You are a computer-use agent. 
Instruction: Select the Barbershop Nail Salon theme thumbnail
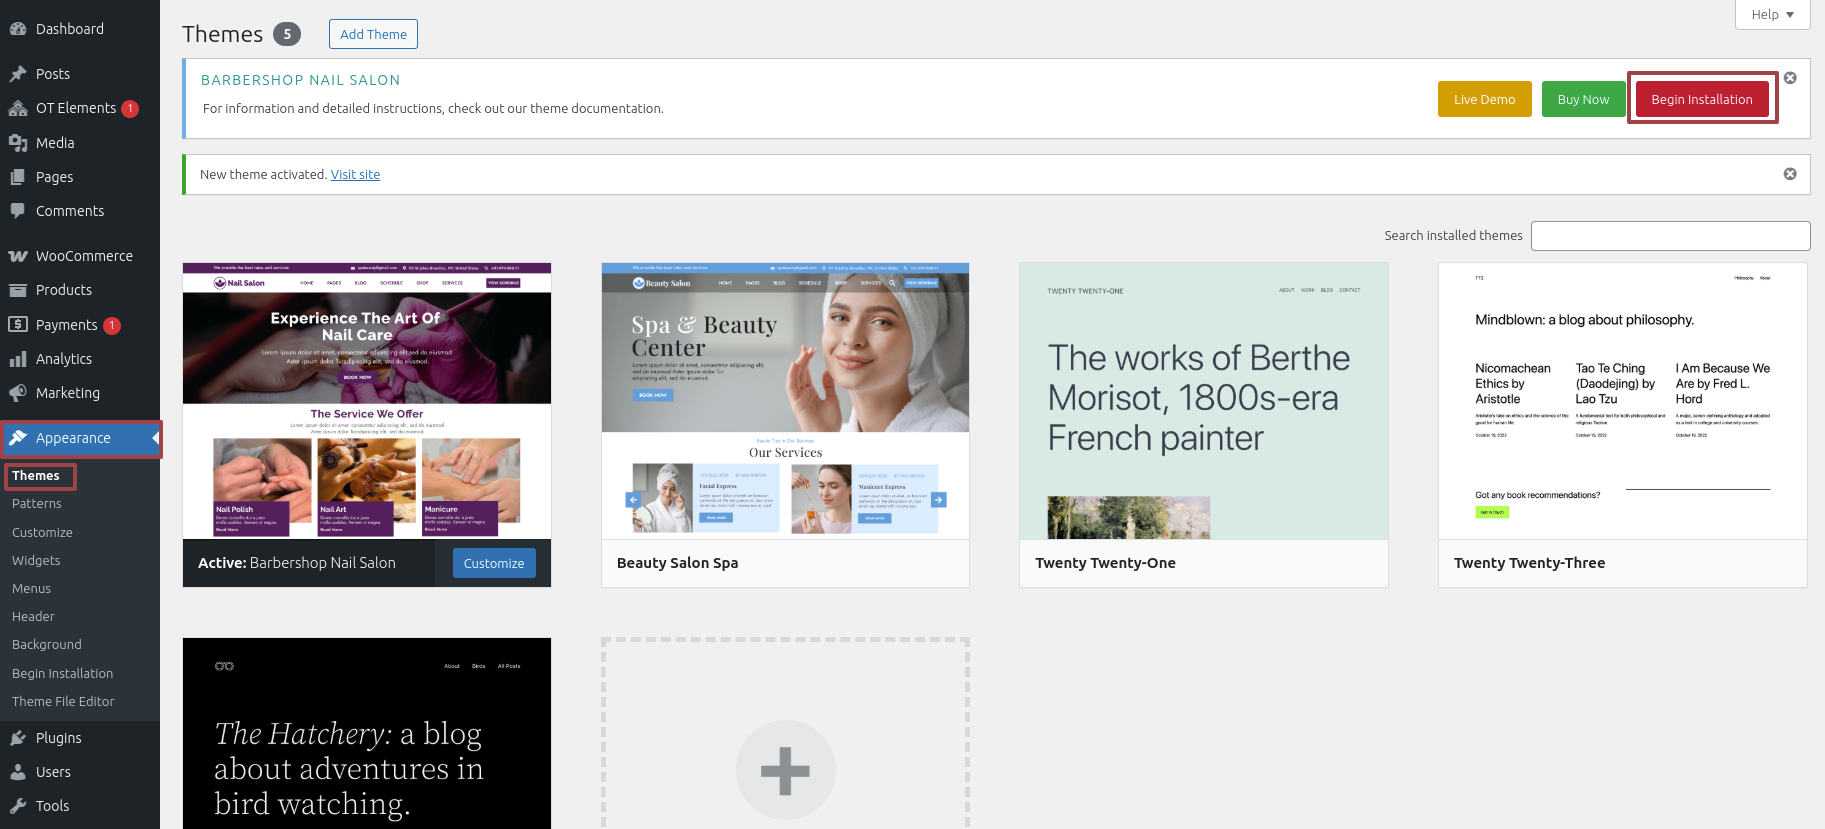[x=367, y=401]
